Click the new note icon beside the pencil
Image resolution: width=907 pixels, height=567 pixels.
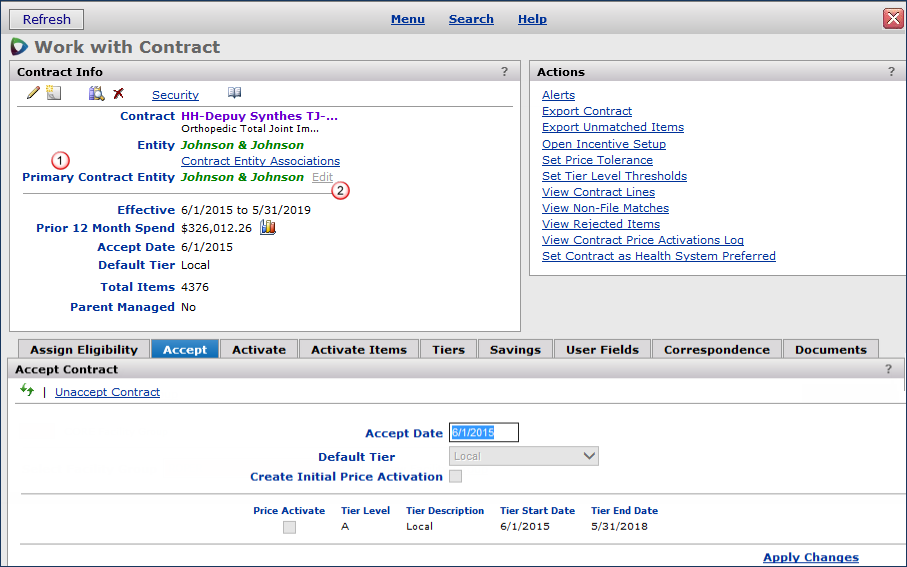click(54, 93)
